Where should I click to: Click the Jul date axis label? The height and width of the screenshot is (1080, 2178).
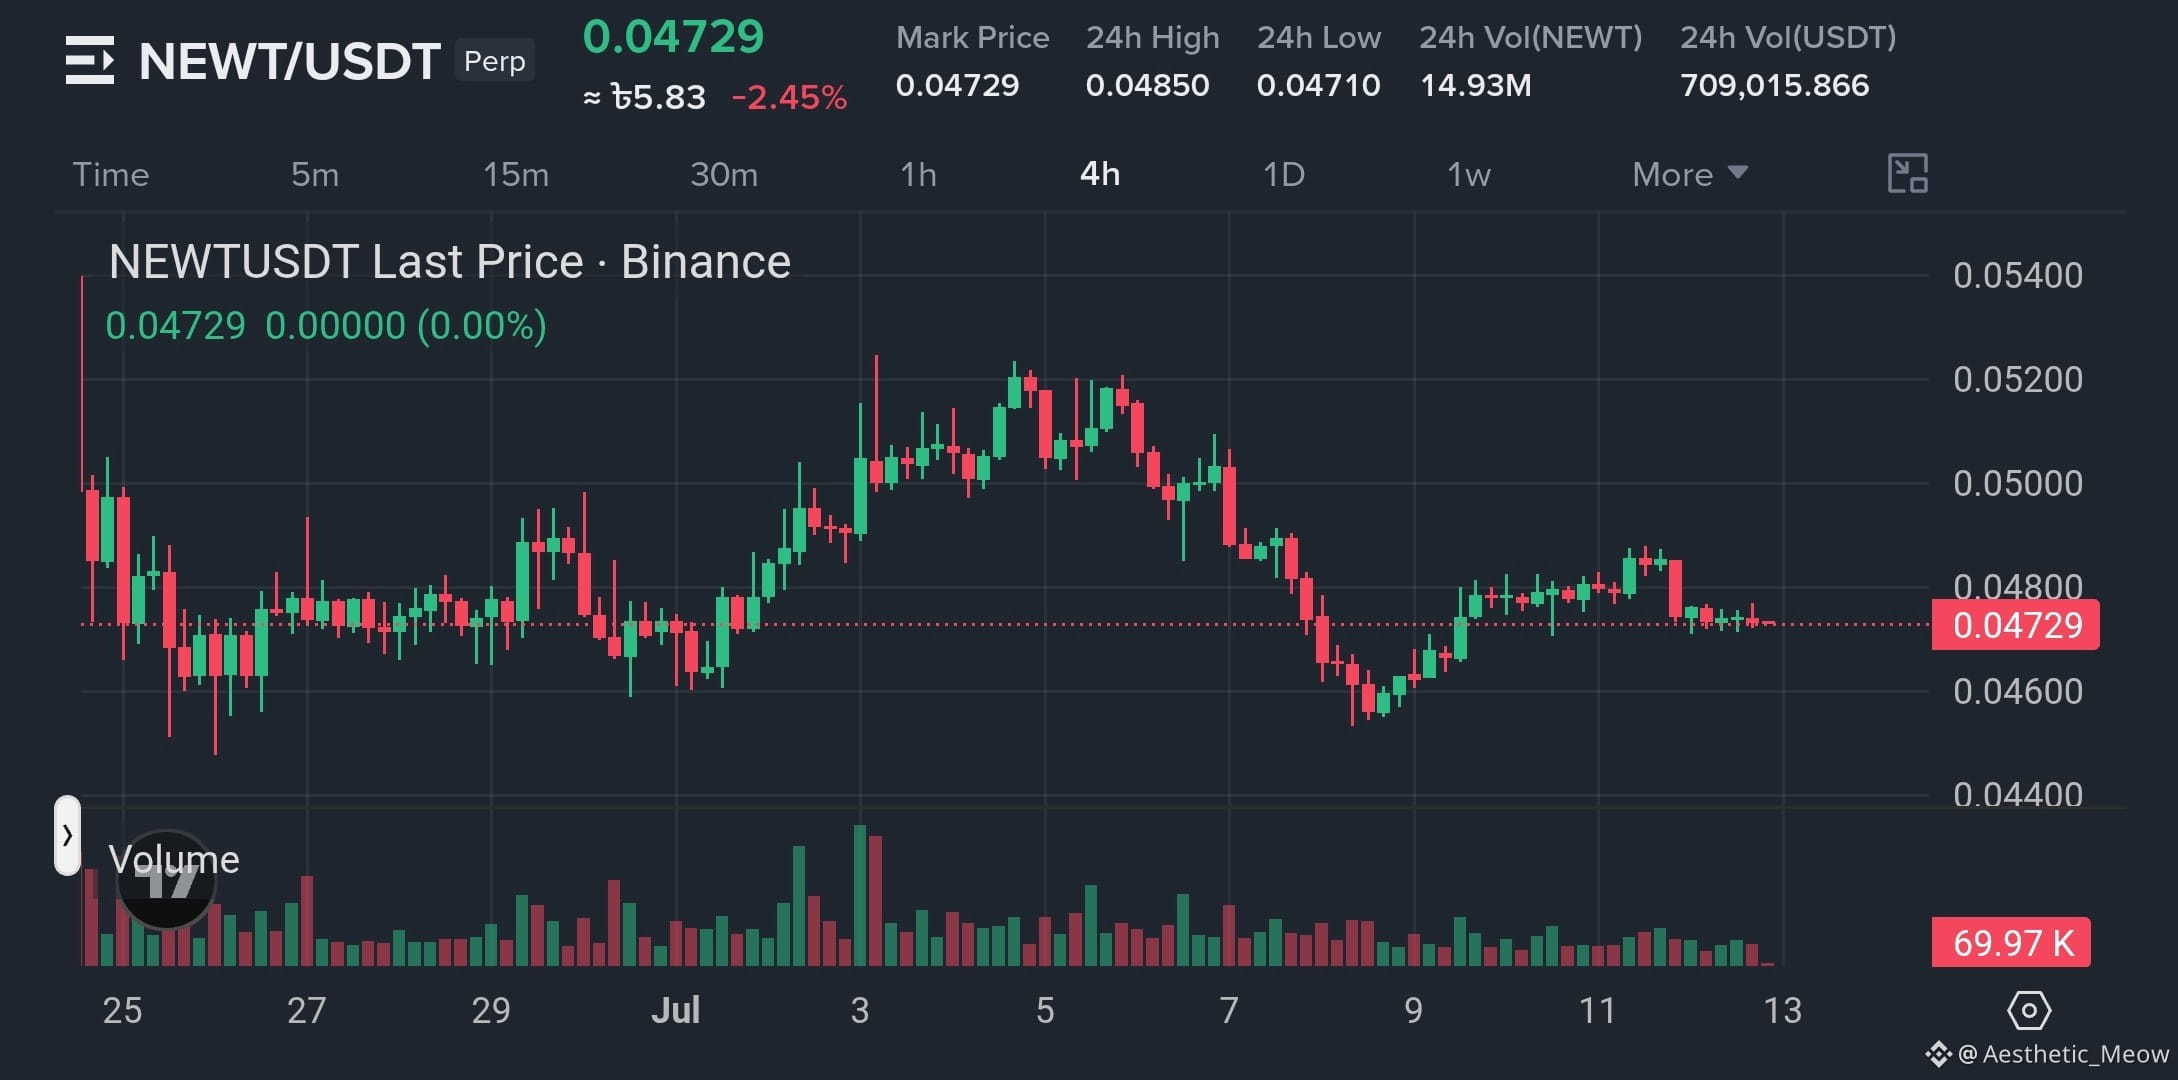tap(675, 1011)
